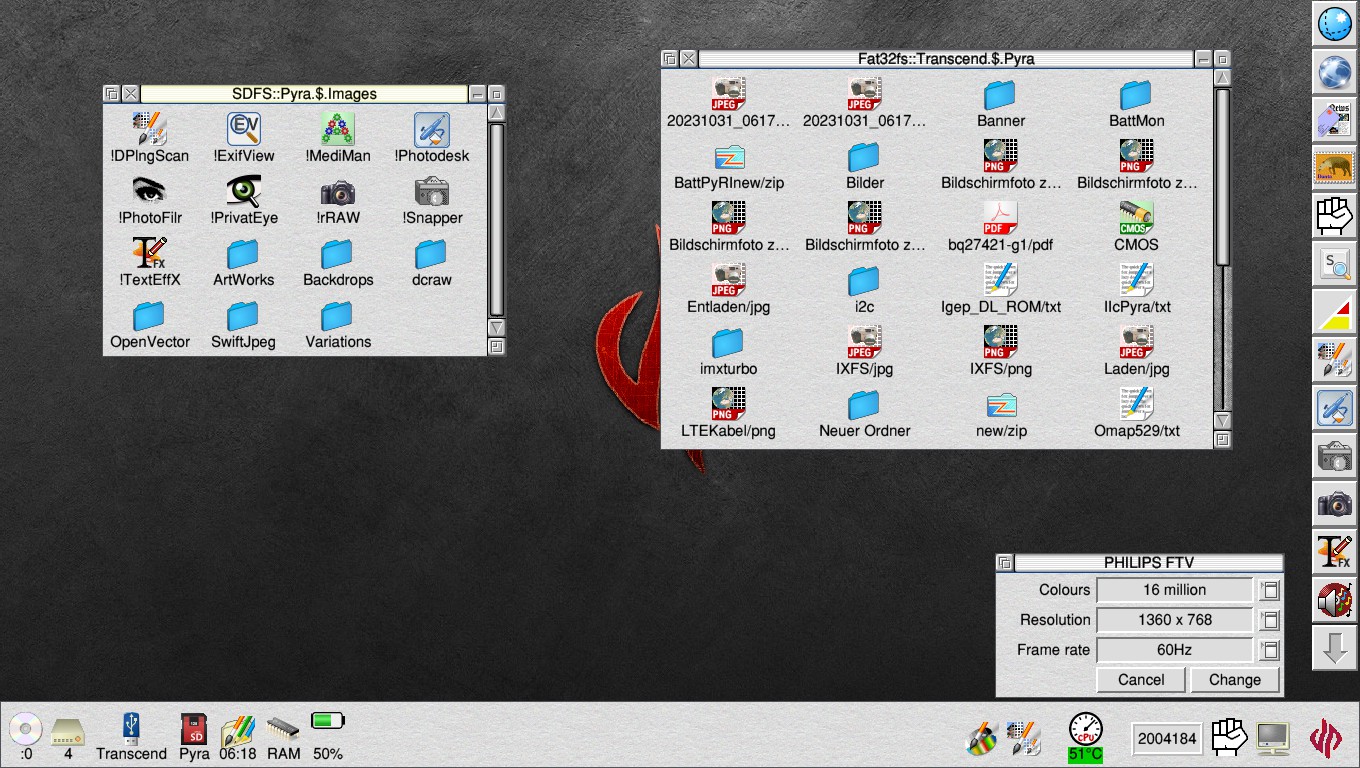Open the Colours popup menu button

[1270, 590]
